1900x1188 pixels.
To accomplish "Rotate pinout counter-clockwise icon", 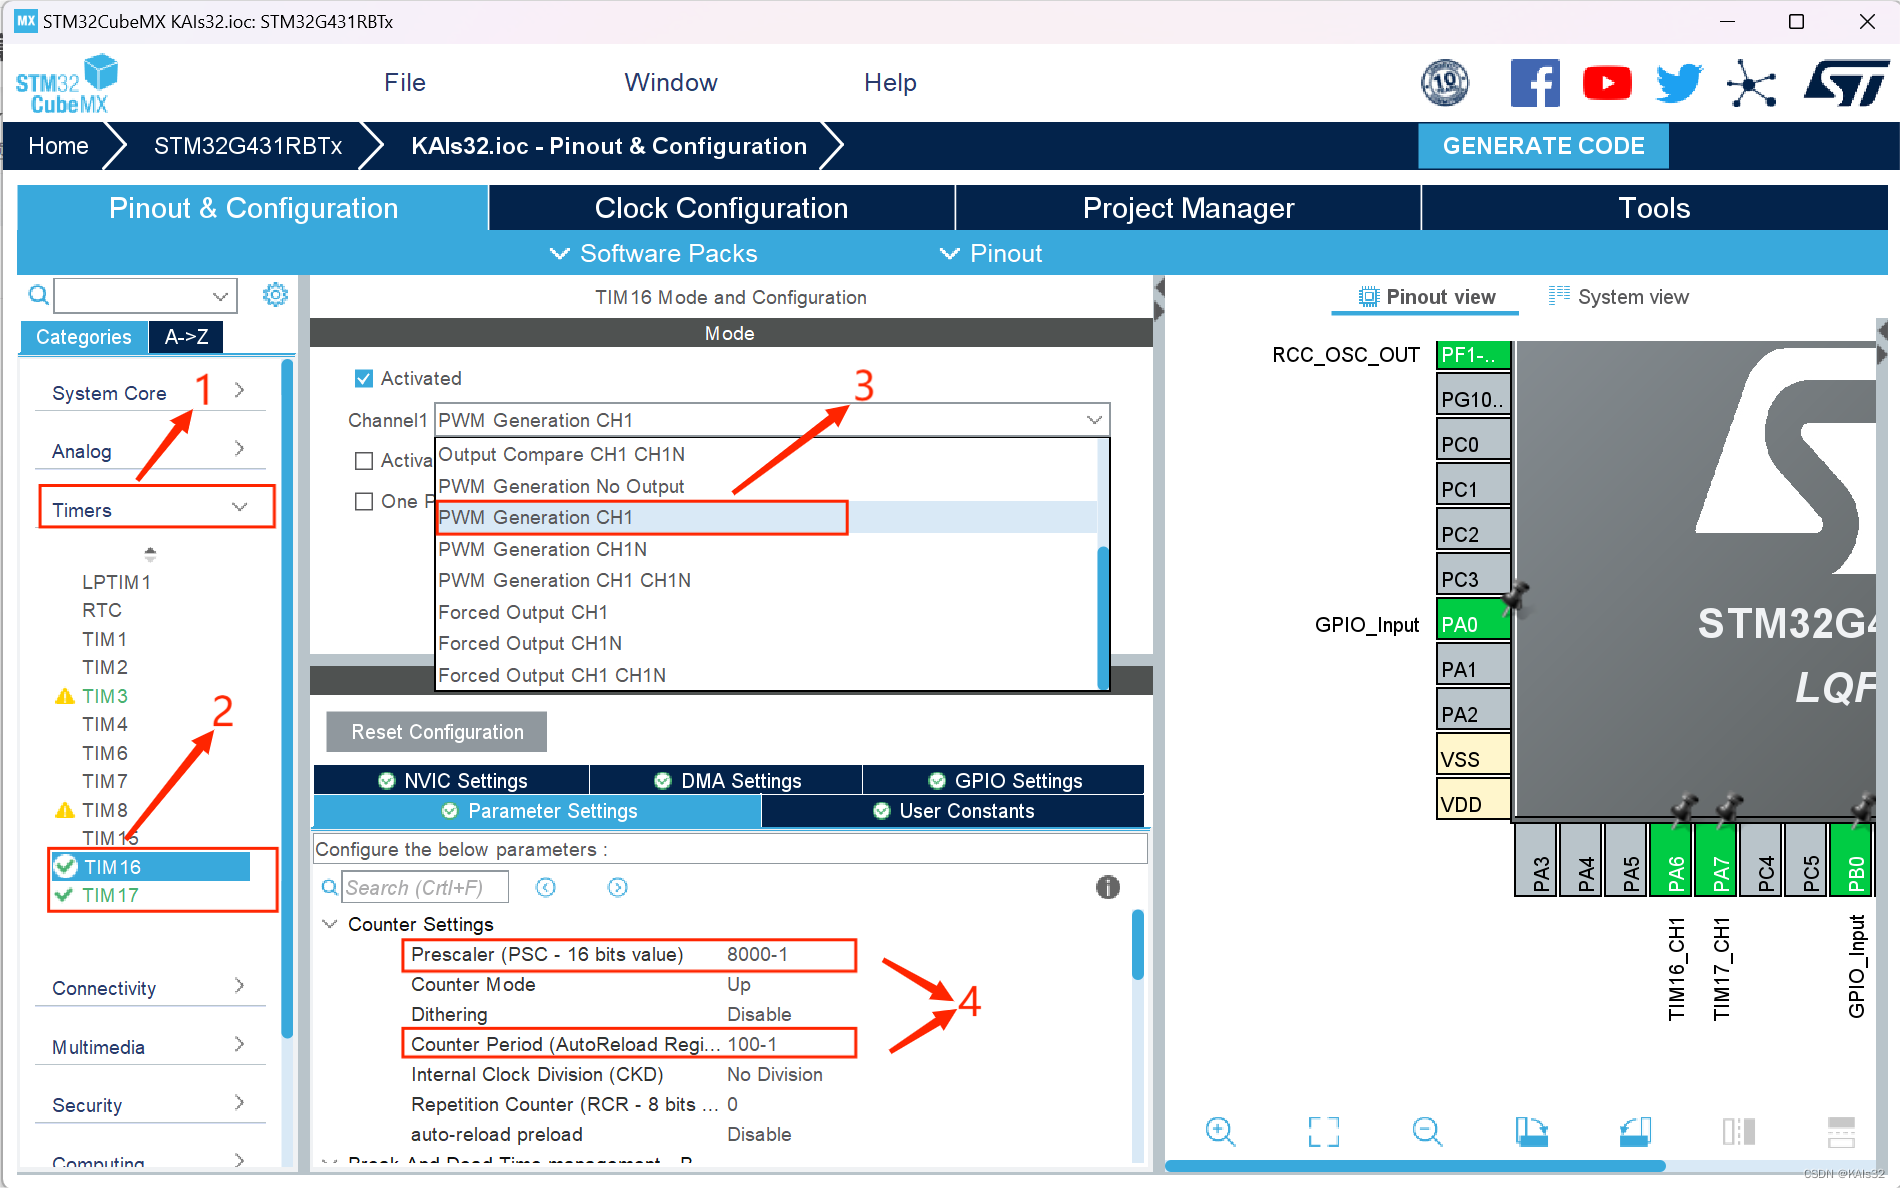I will [1635, 1131].
